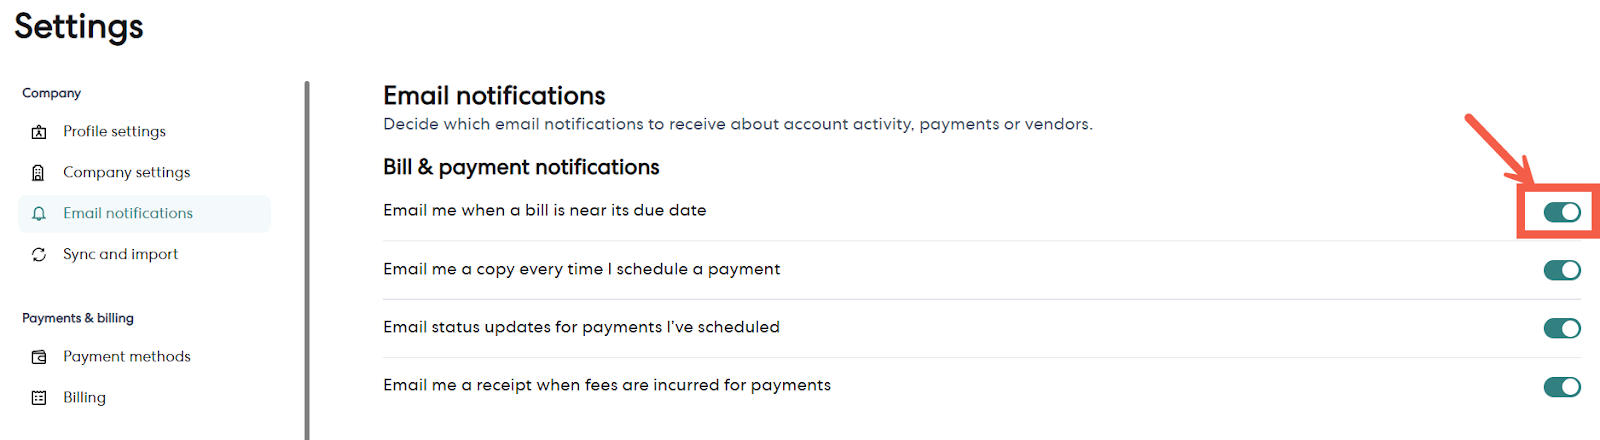Select Email notifications menu item
The width and height of the screenshot is (1600, 440).
(128, 214)
